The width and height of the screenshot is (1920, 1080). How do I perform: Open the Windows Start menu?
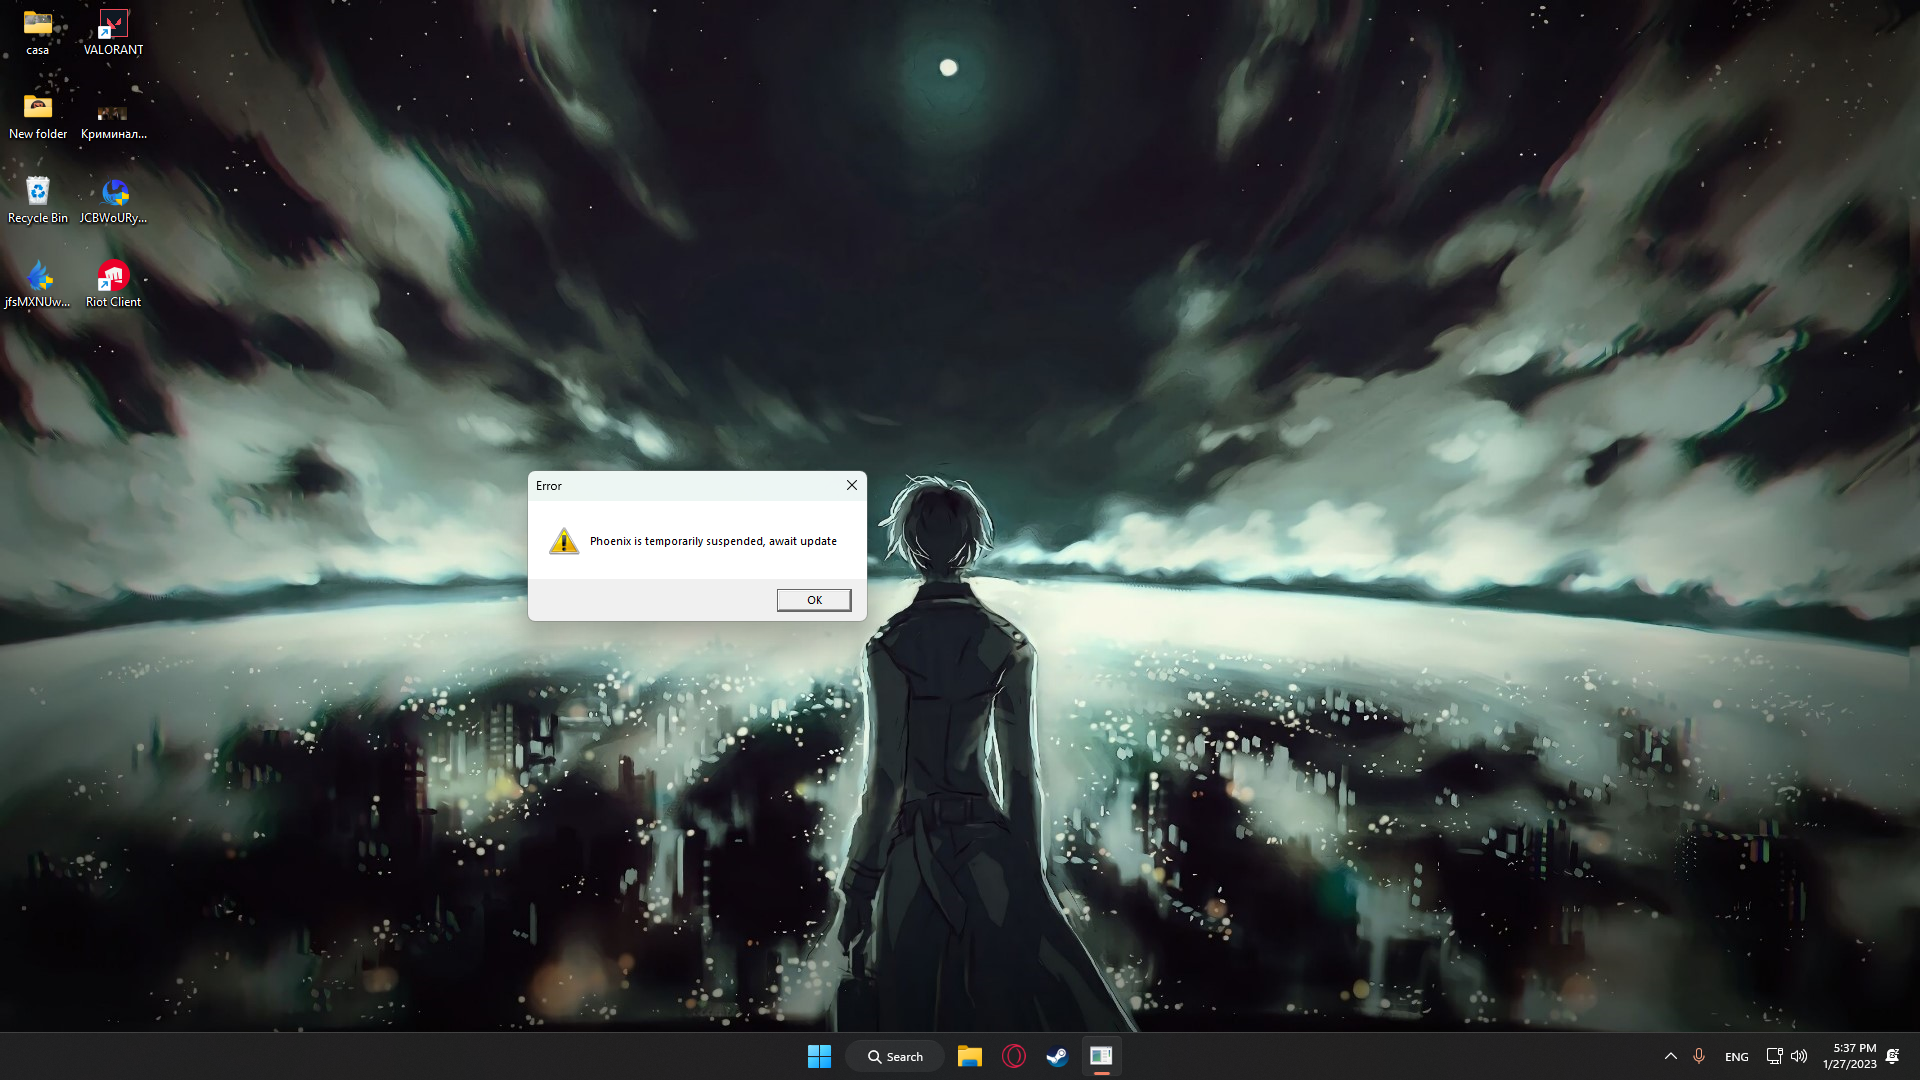(x=819, y=1056)
